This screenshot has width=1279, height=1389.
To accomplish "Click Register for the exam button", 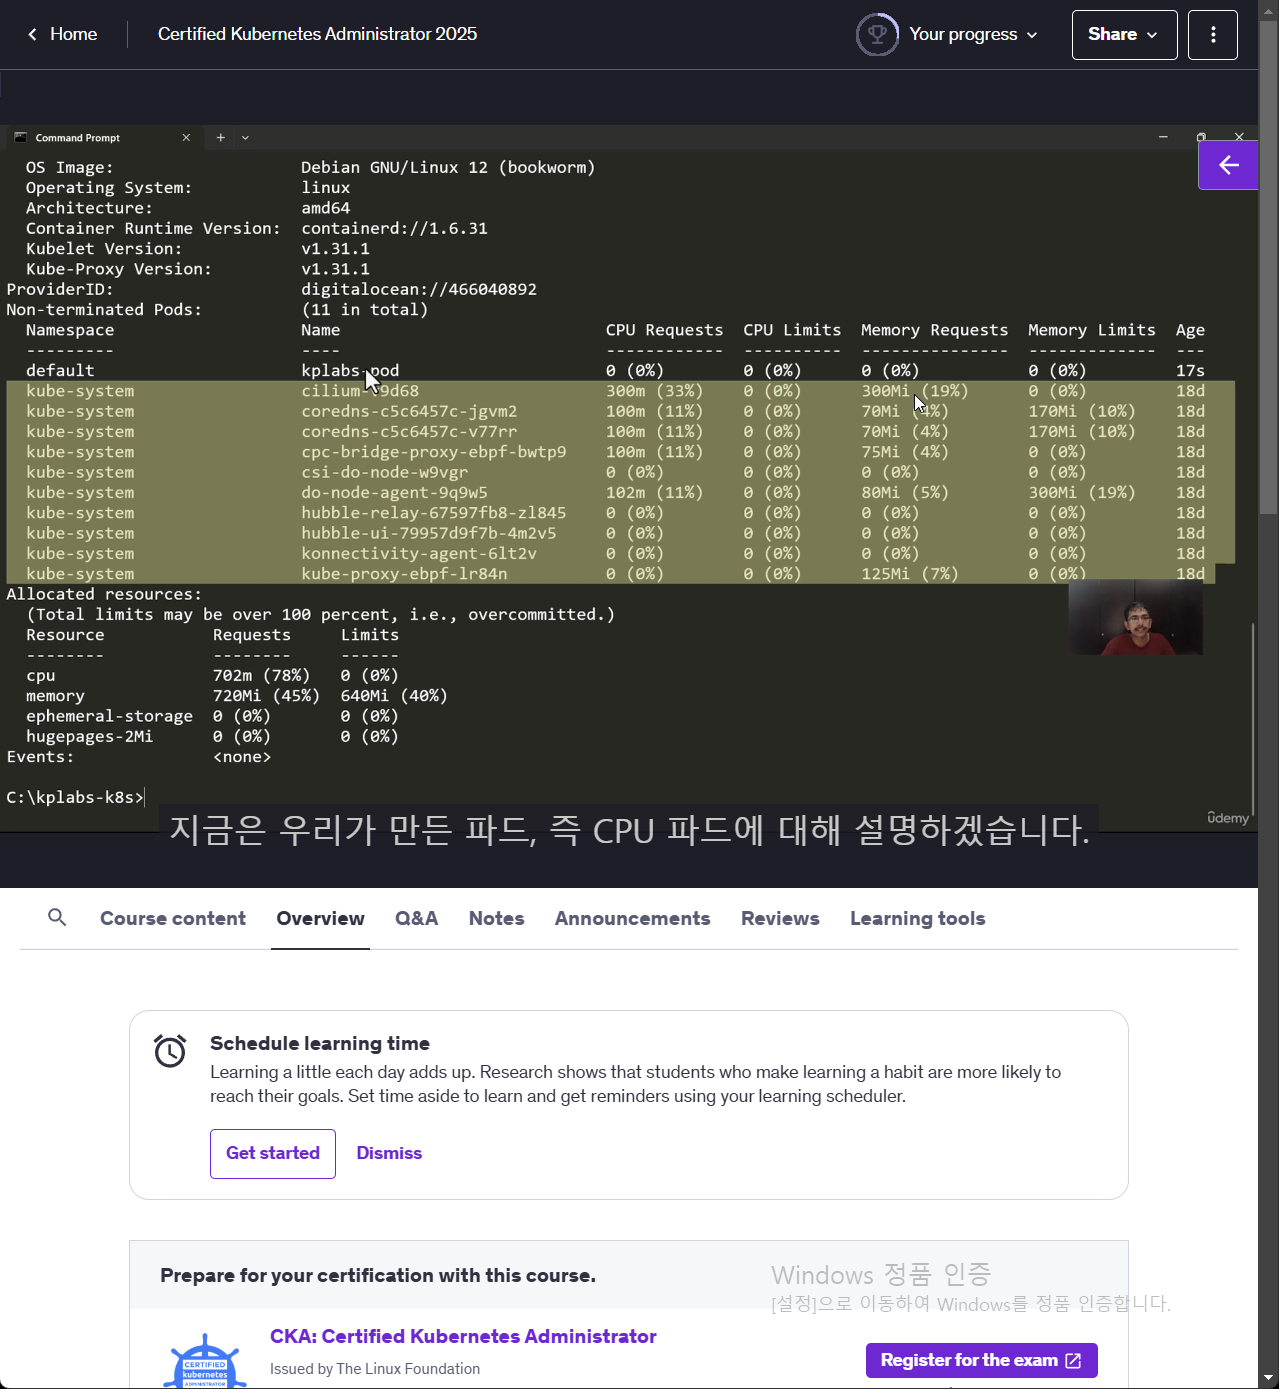I will (x=981, y=1360).
